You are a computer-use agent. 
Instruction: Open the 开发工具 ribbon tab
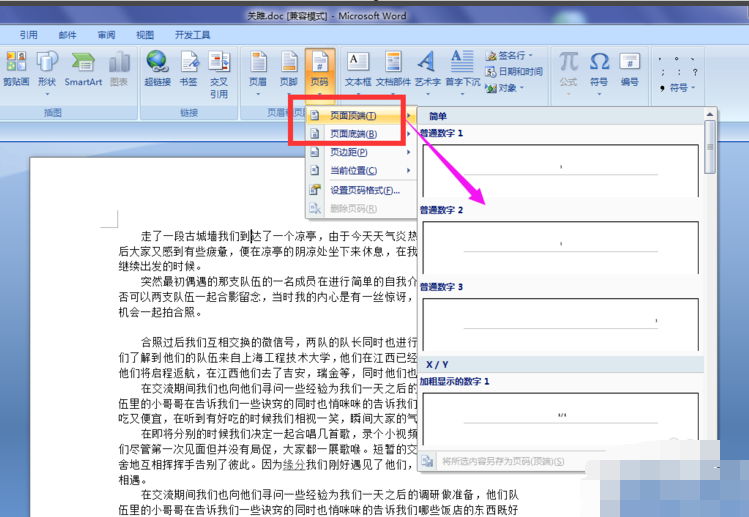tap(192, 35)
